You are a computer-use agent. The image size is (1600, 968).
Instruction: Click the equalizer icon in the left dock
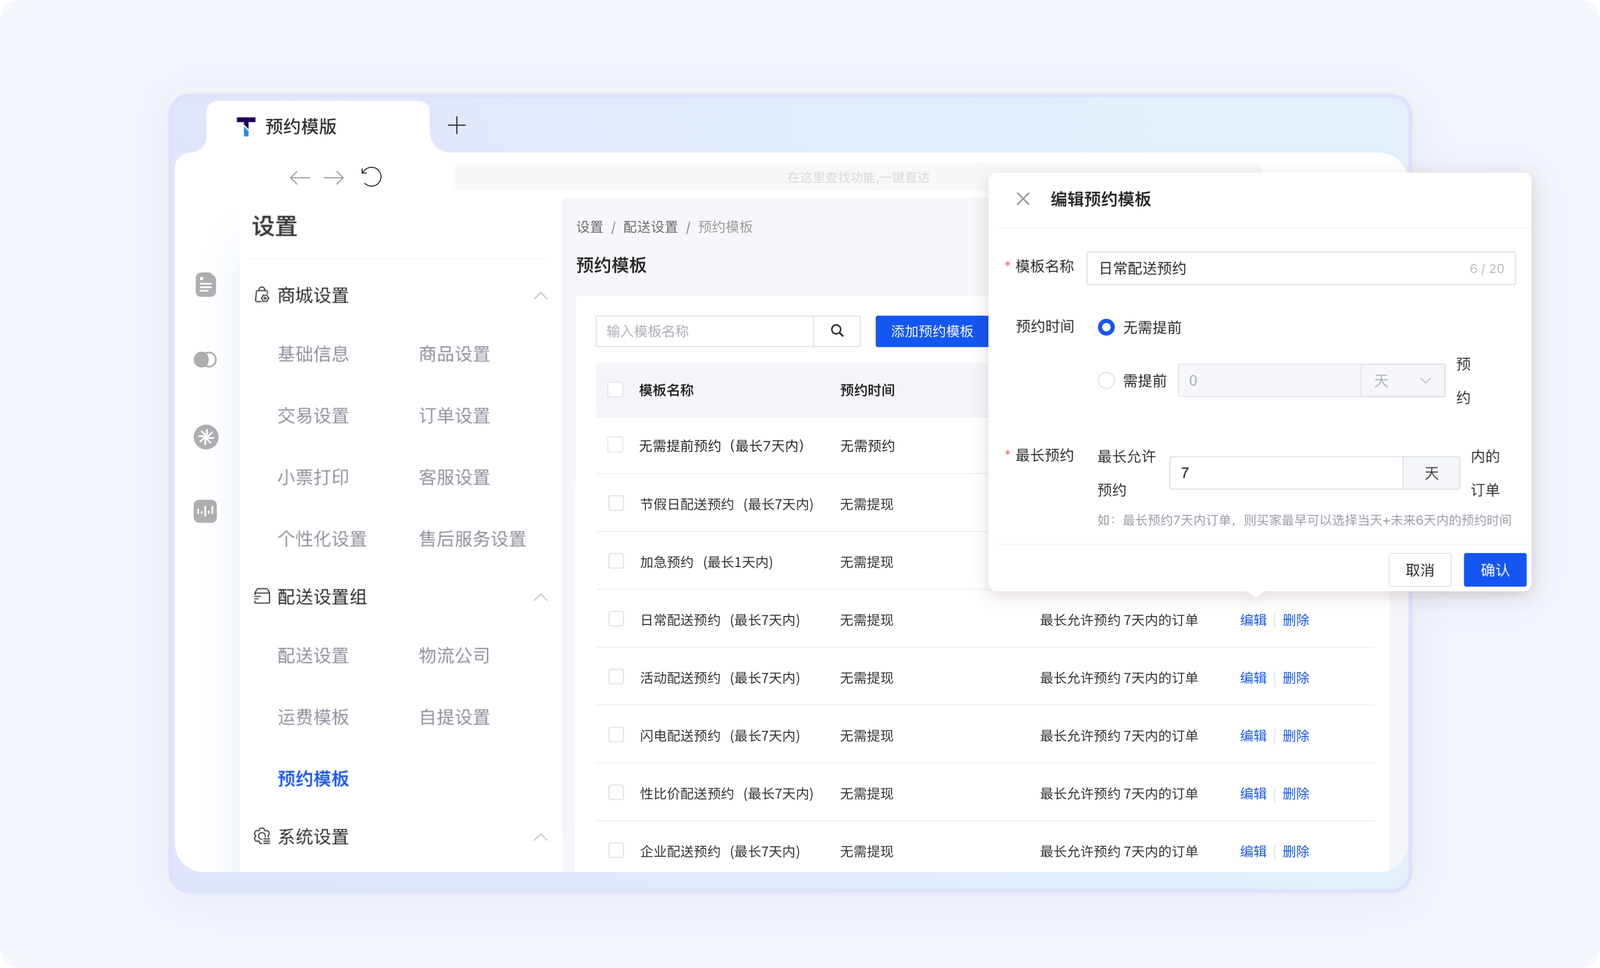pos(206,511)
